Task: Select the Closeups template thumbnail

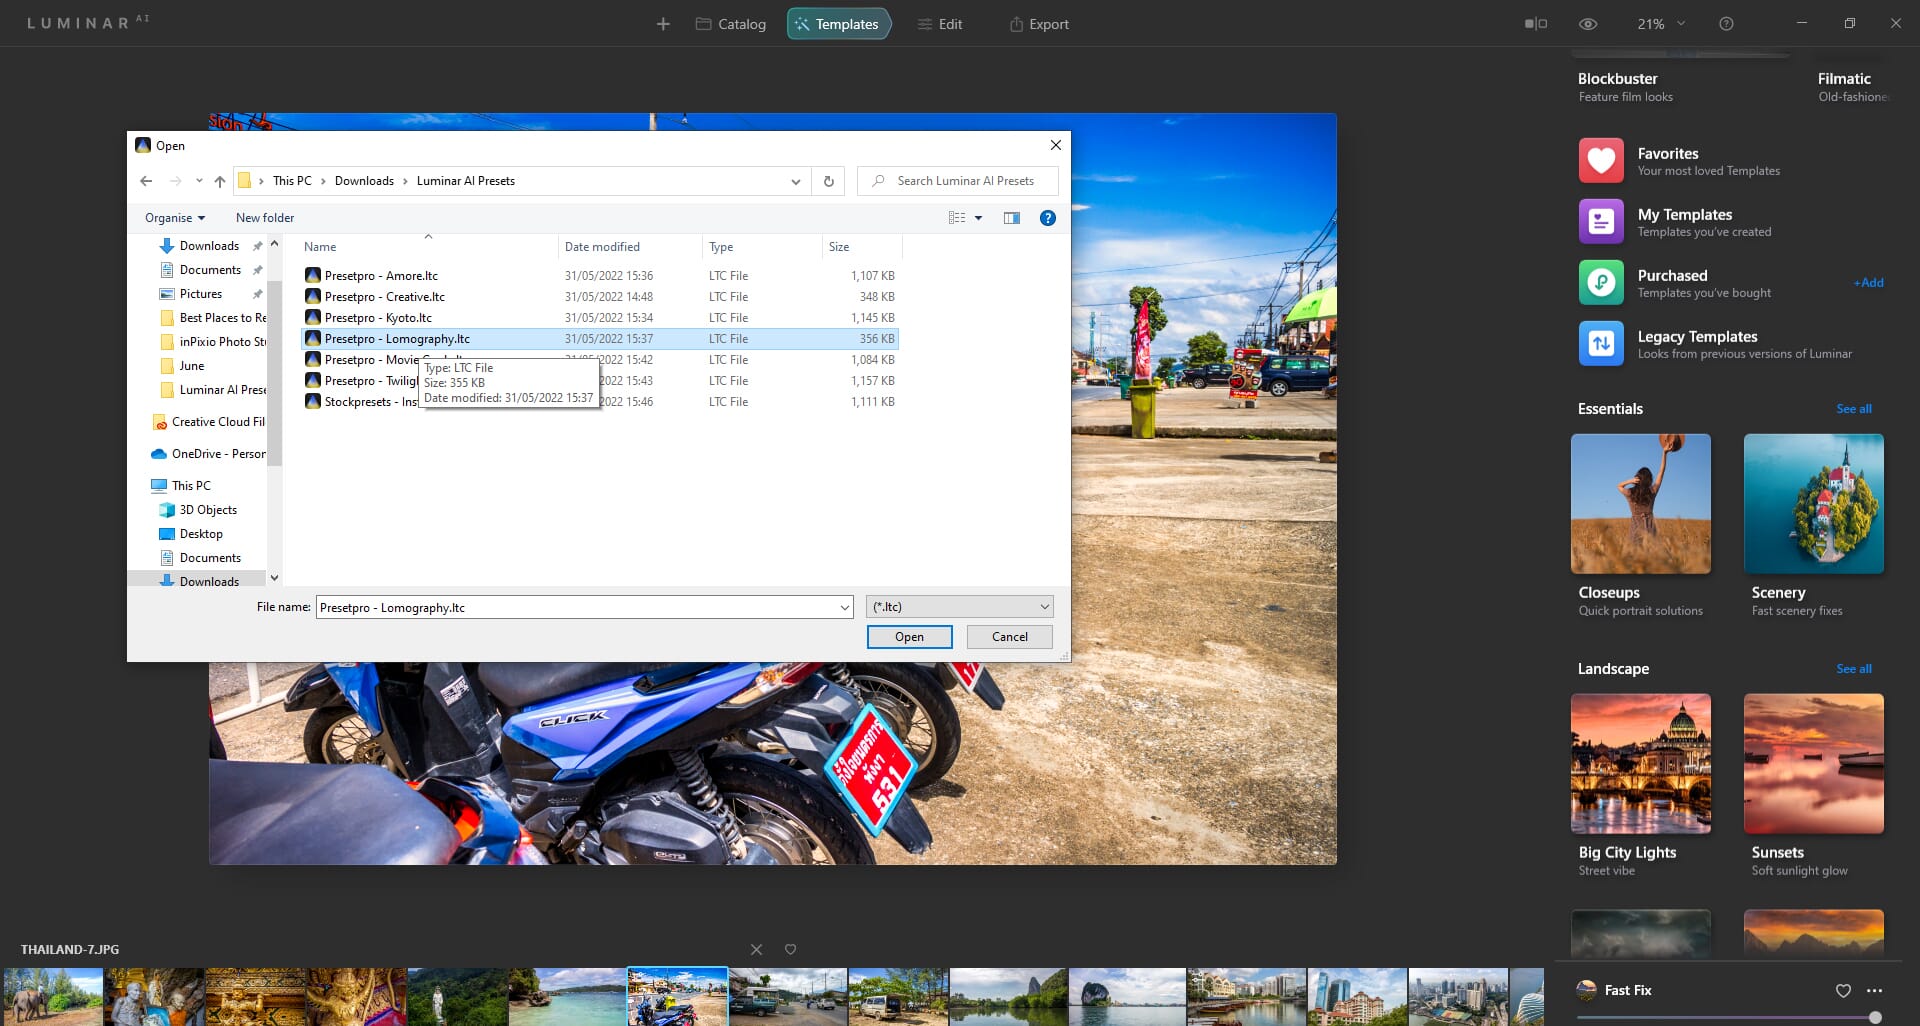Action: click(x=1641, y=504)
